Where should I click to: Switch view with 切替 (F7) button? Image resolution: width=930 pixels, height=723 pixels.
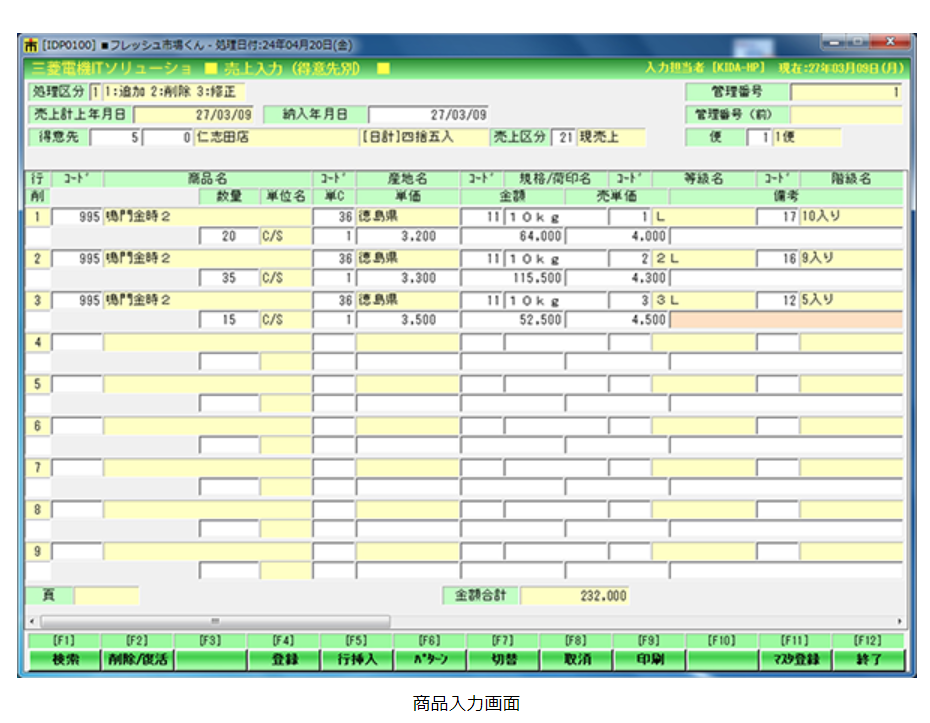503,660
